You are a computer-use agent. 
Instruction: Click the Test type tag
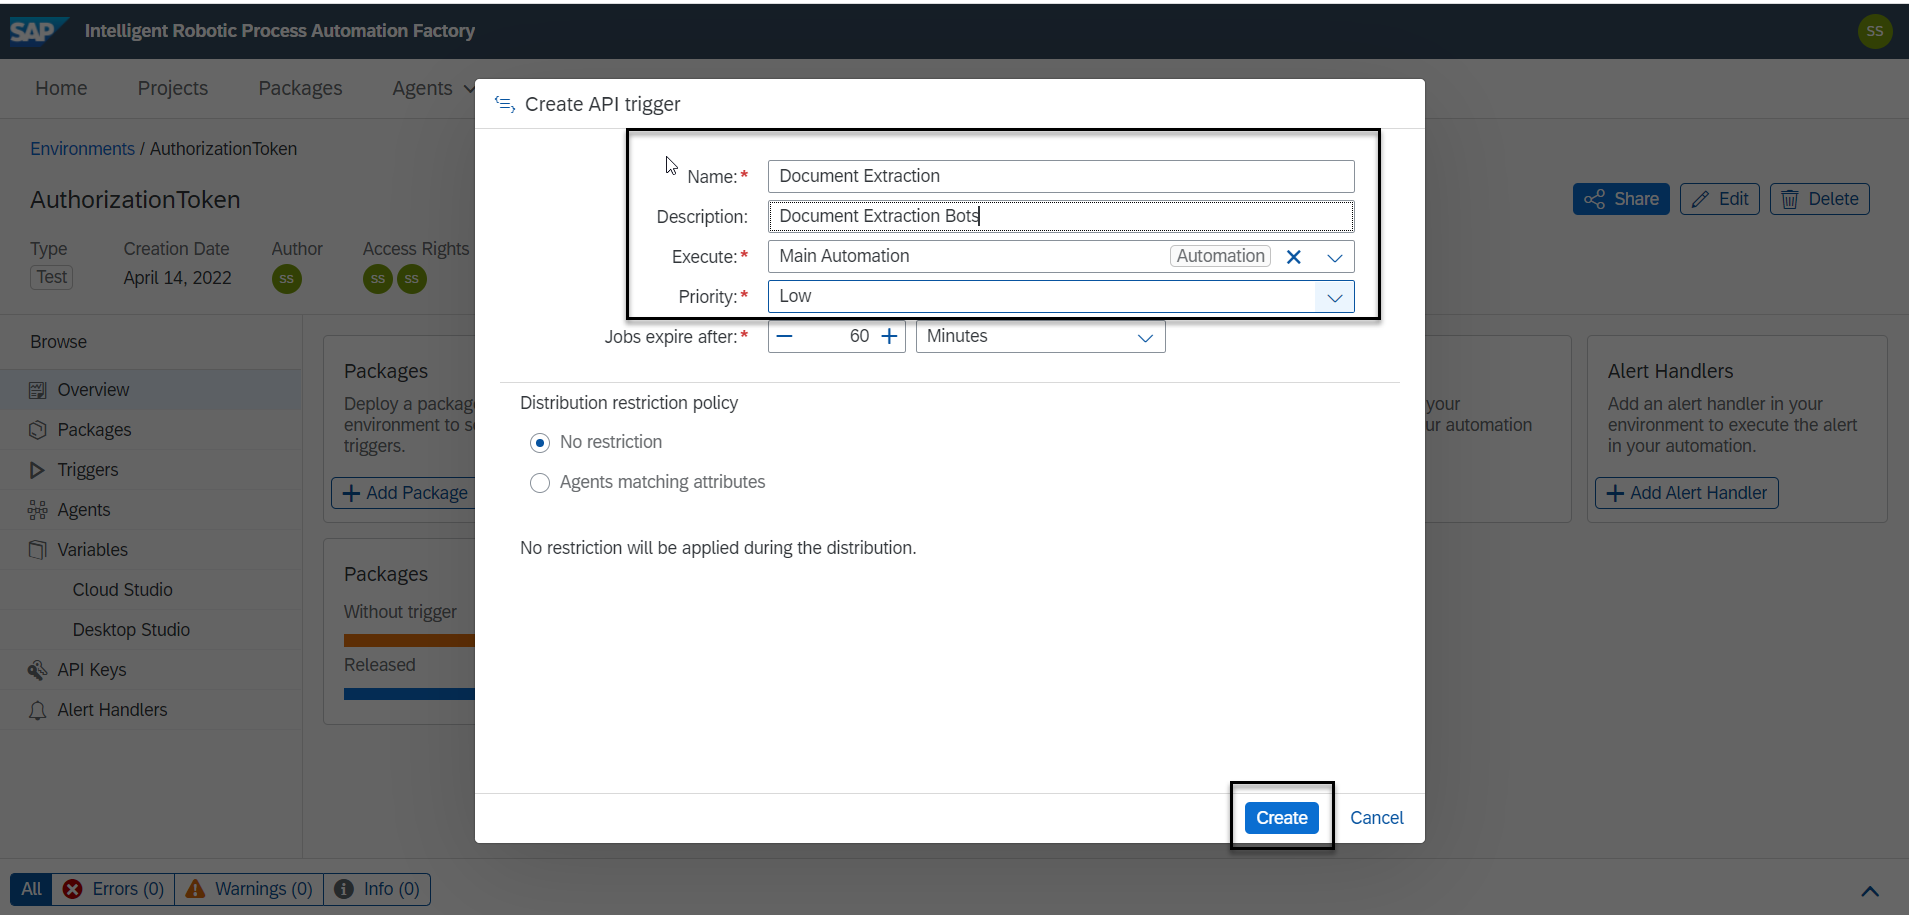pos(52,277)
